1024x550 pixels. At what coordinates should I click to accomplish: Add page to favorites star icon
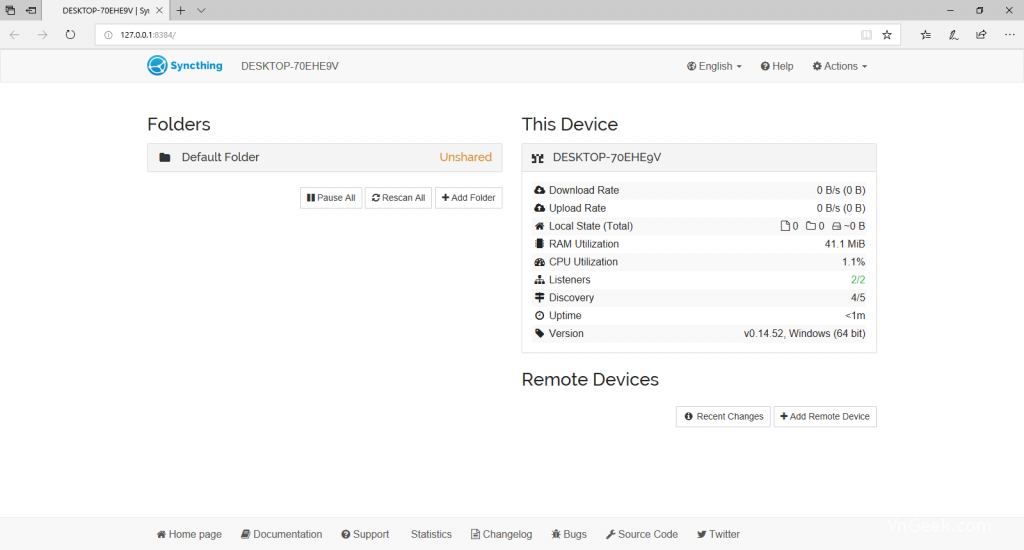point(887,35)
